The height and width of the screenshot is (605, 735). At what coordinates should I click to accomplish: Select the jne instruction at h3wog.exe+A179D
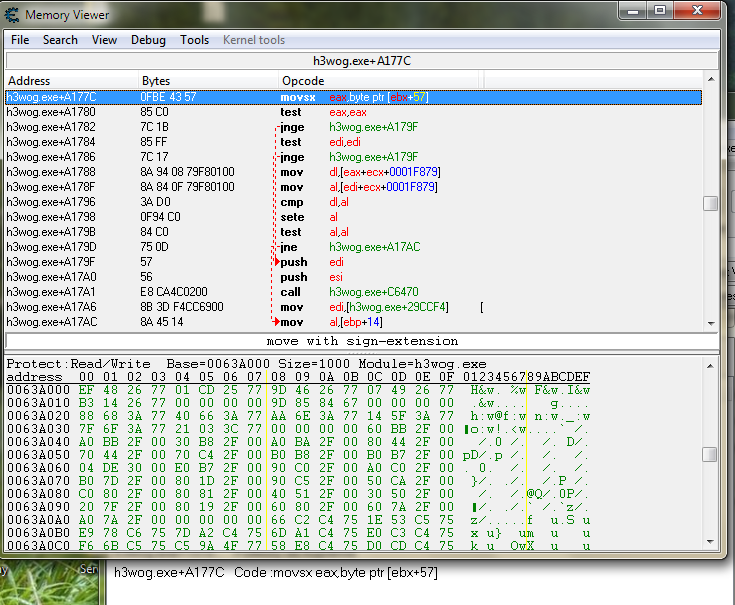click(350, 247)
